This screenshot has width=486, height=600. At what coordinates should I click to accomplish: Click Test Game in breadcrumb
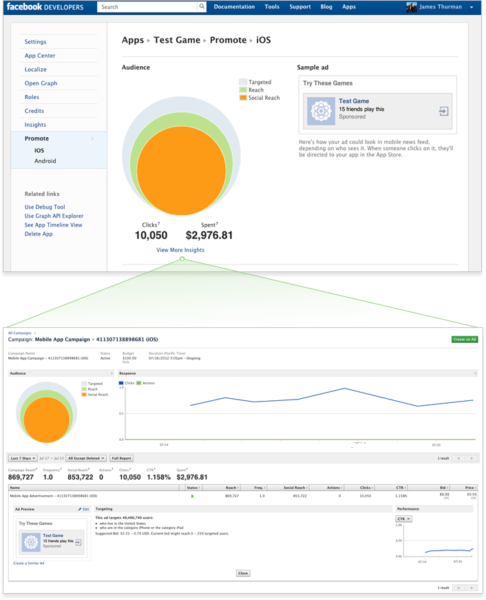click(x=177, y=40)
